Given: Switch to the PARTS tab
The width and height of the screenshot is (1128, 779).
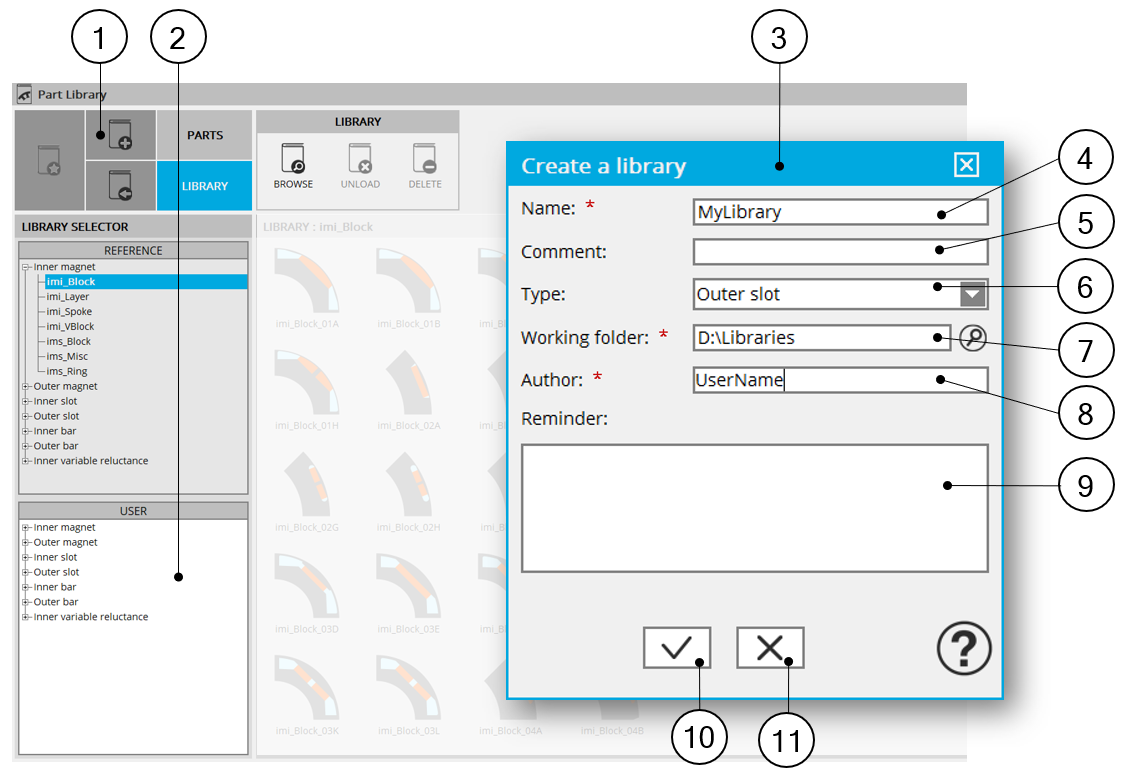Looking at the screenshot, I should (205, 135).
